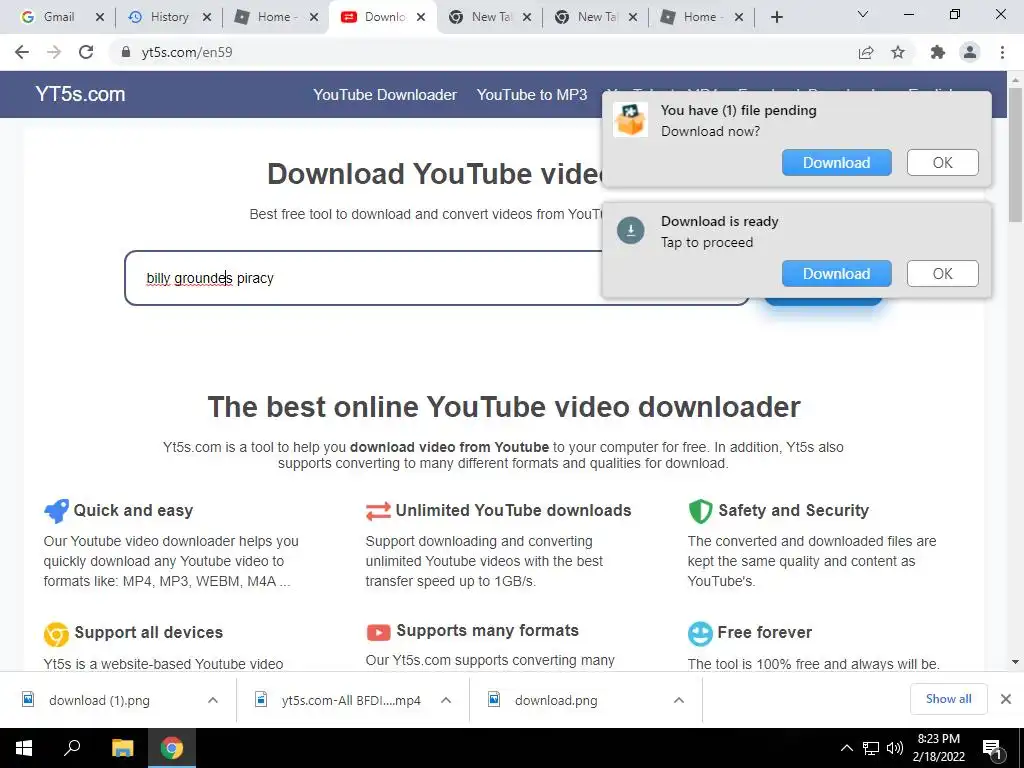Click Download in file pending notification

click(x=837, y=163)
